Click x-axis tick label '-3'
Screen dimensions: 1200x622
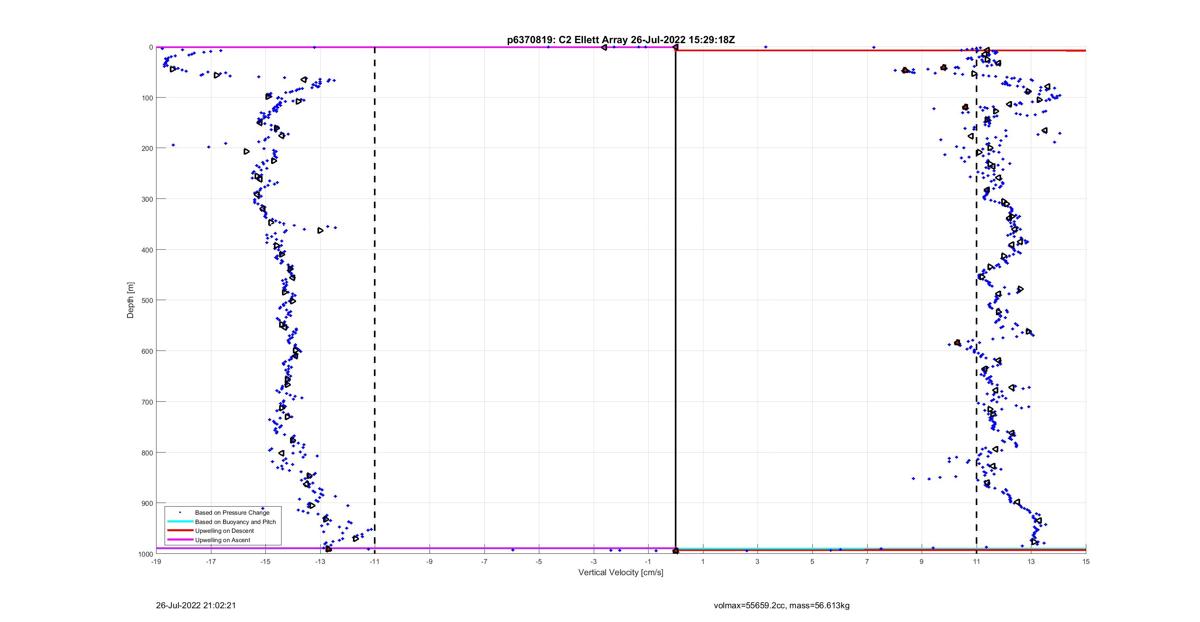tap(594, 562)
